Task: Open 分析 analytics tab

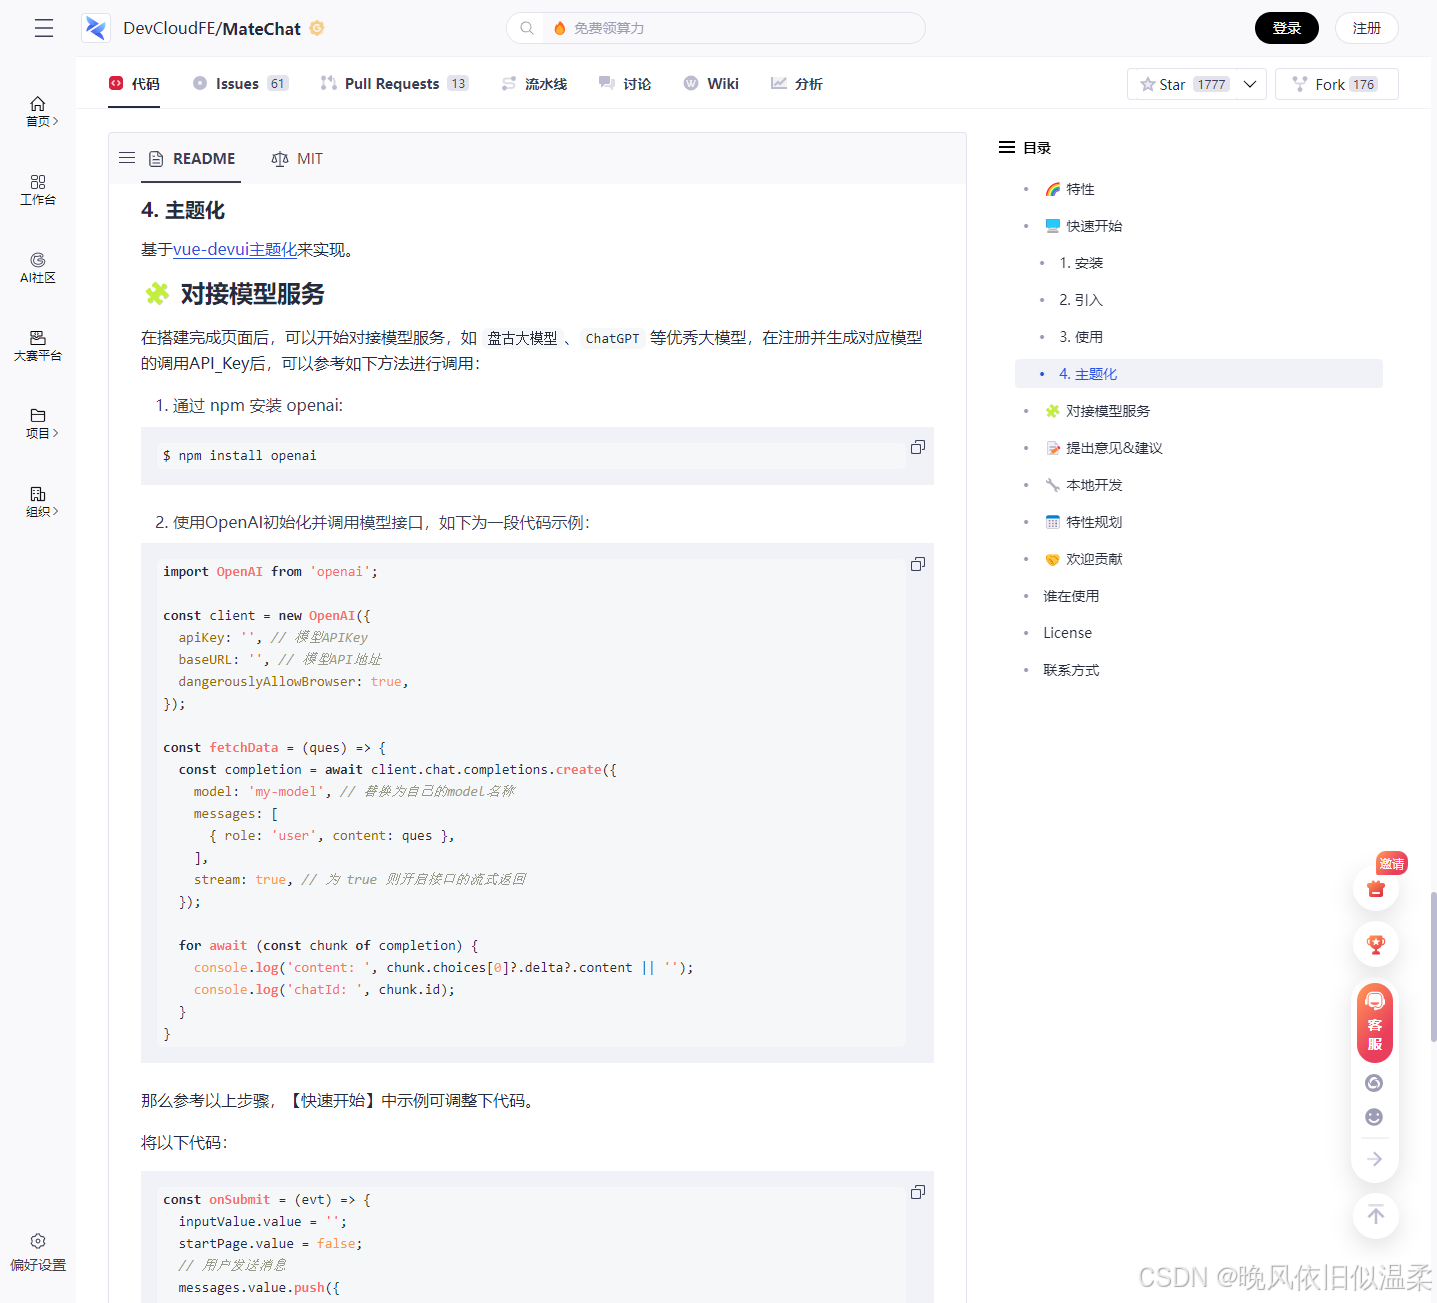Action: tap(797, 84)
